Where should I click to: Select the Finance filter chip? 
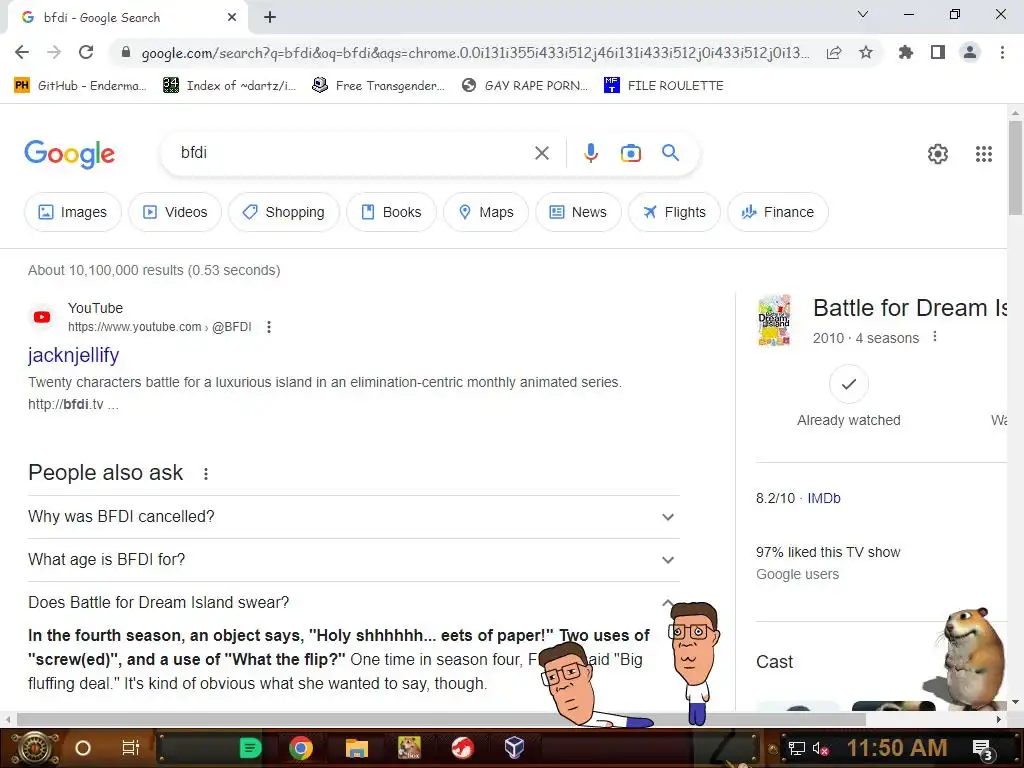pyautogui.click(x=778, y=212)
